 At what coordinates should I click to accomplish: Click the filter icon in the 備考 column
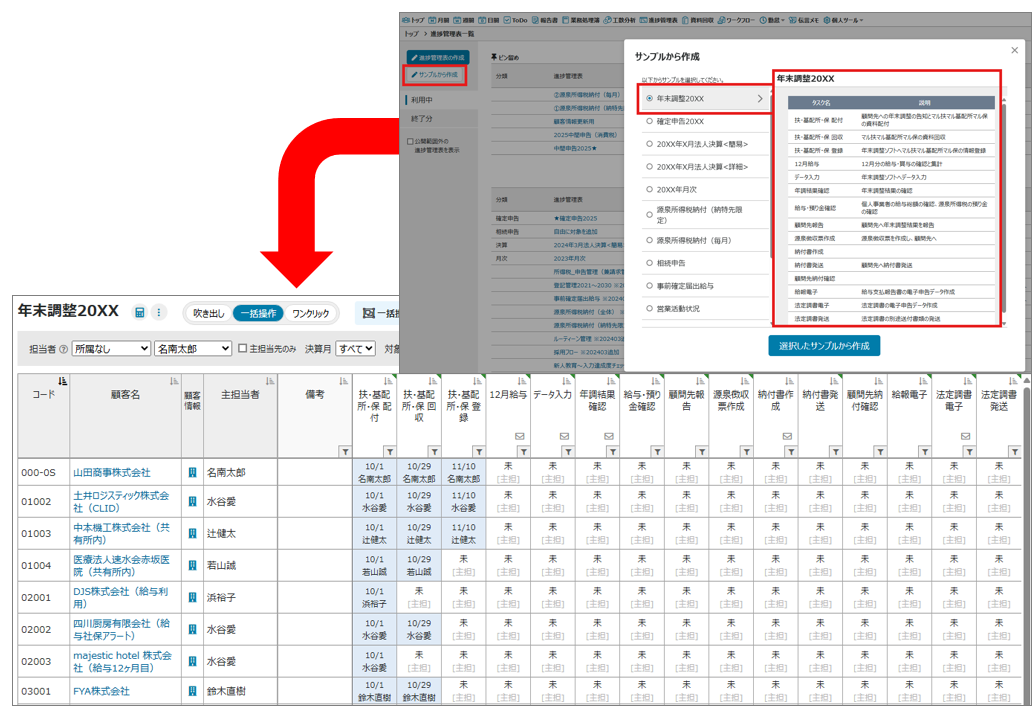click(345, 451)
